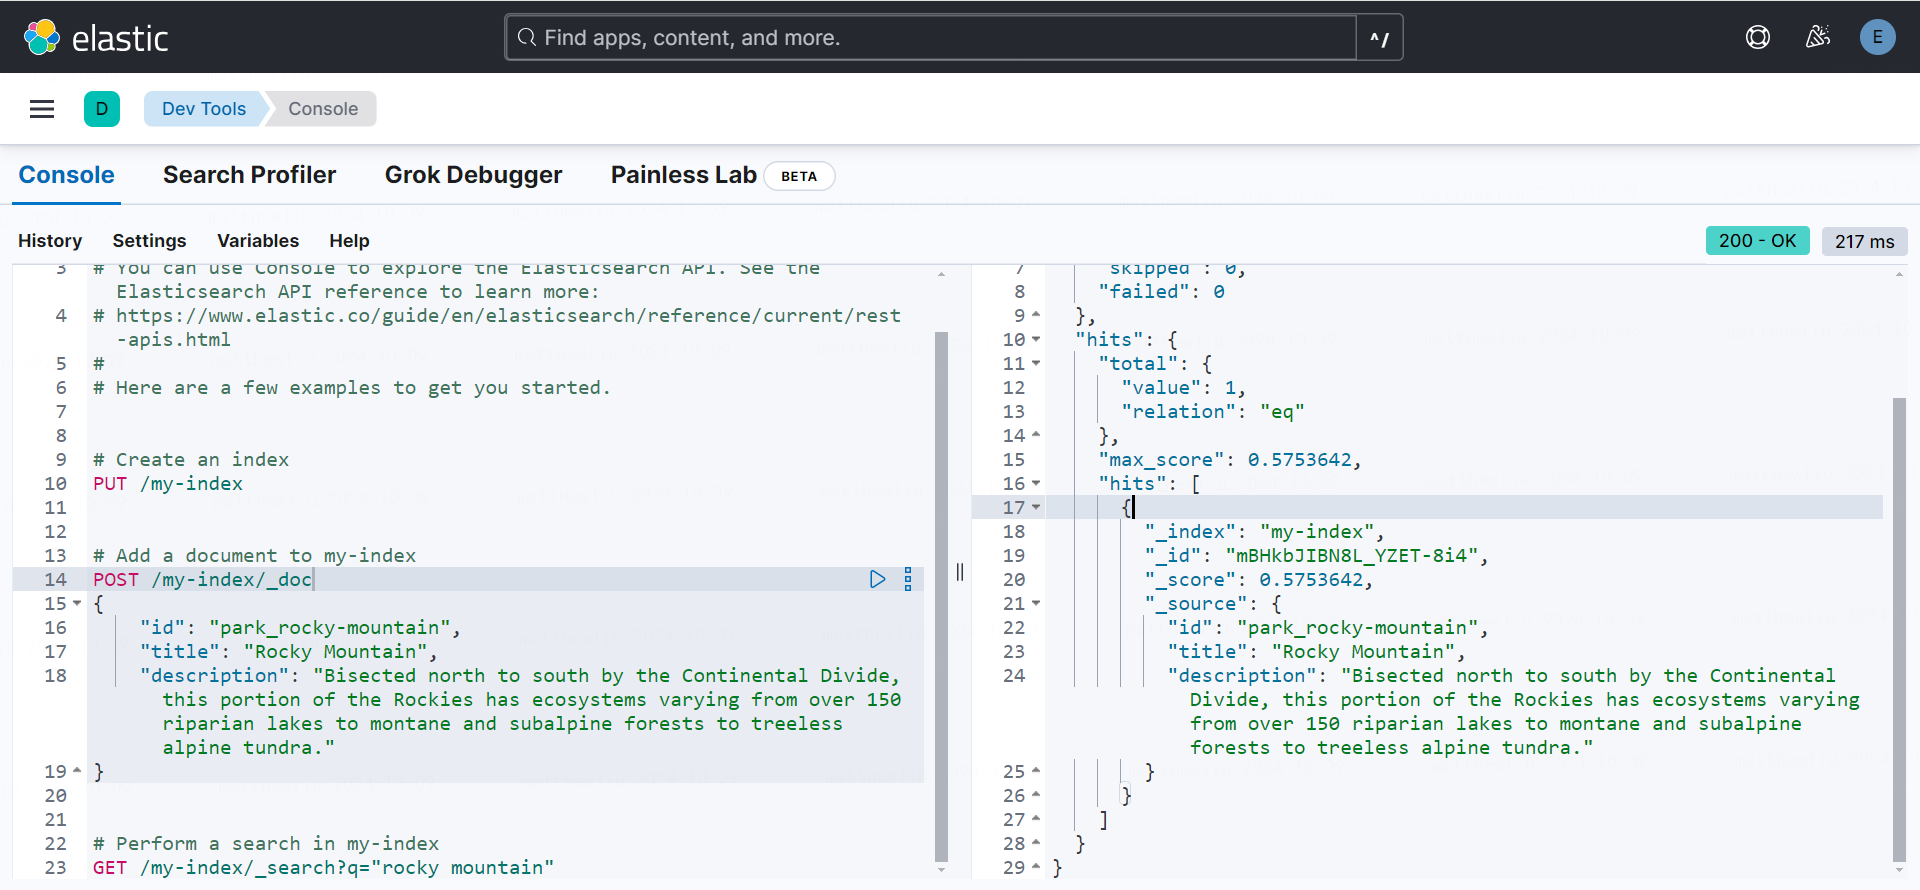This screenshot has height=890, width=1920.
Task: Click the Elastic logo
Action: [96, 37]
